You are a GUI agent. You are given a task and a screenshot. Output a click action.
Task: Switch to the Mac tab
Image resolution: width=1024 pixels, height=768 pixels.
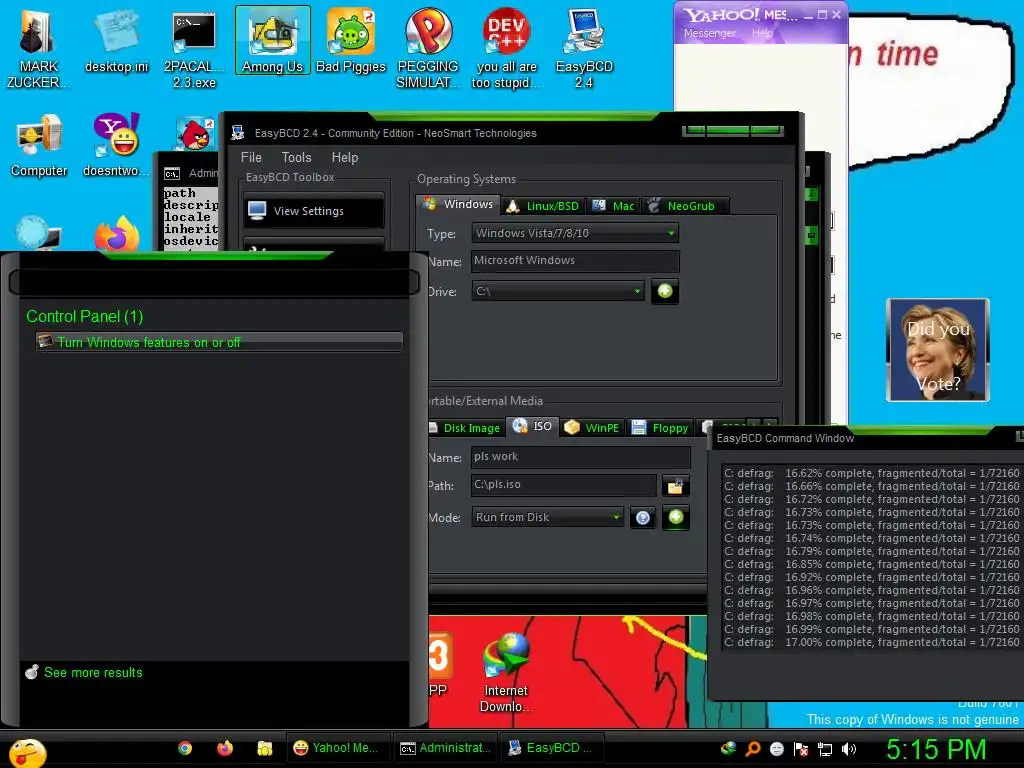pyautogui.click(x=614, y=206)
